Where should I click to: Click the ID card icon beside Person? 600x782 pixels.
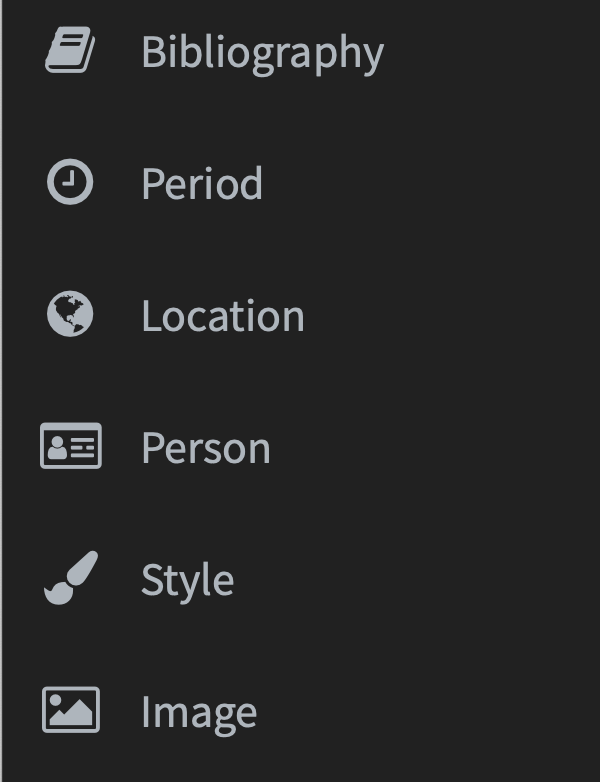[x=70, y=447]
